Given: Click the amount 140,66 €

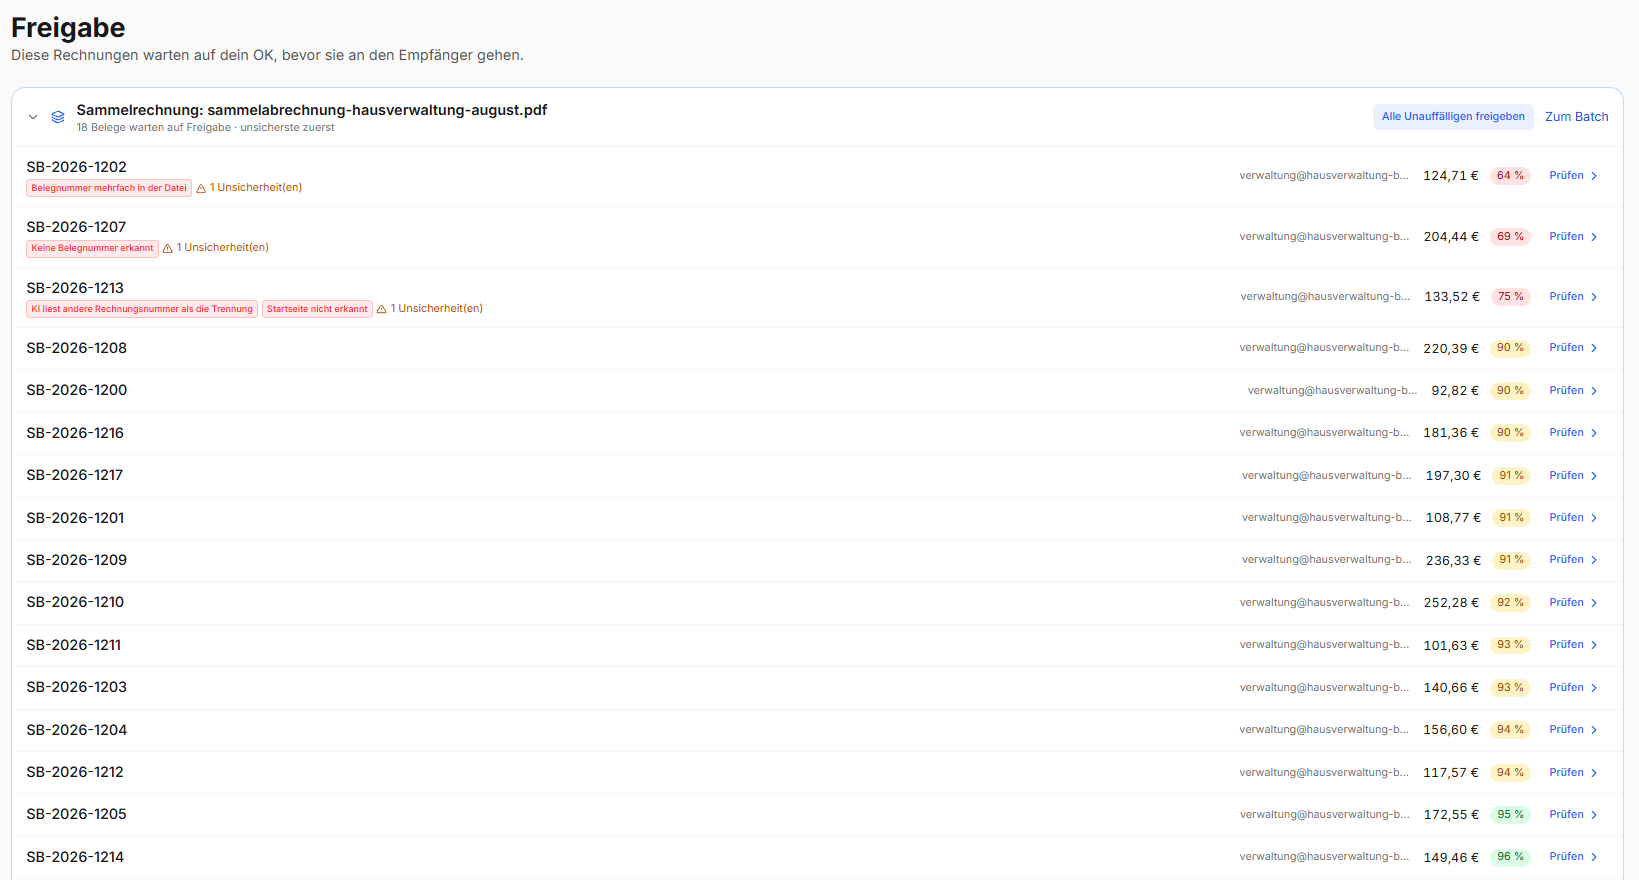Looking at the screenshot, I should tap(1451, 688).
